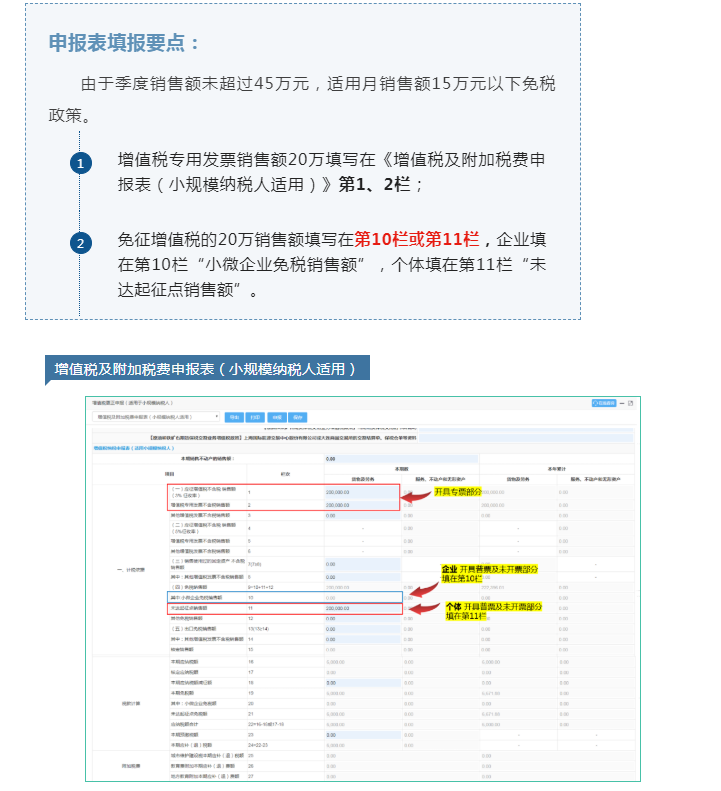
Task: Click row 2 专用发票 sales amount field
Action: (362, 505)
